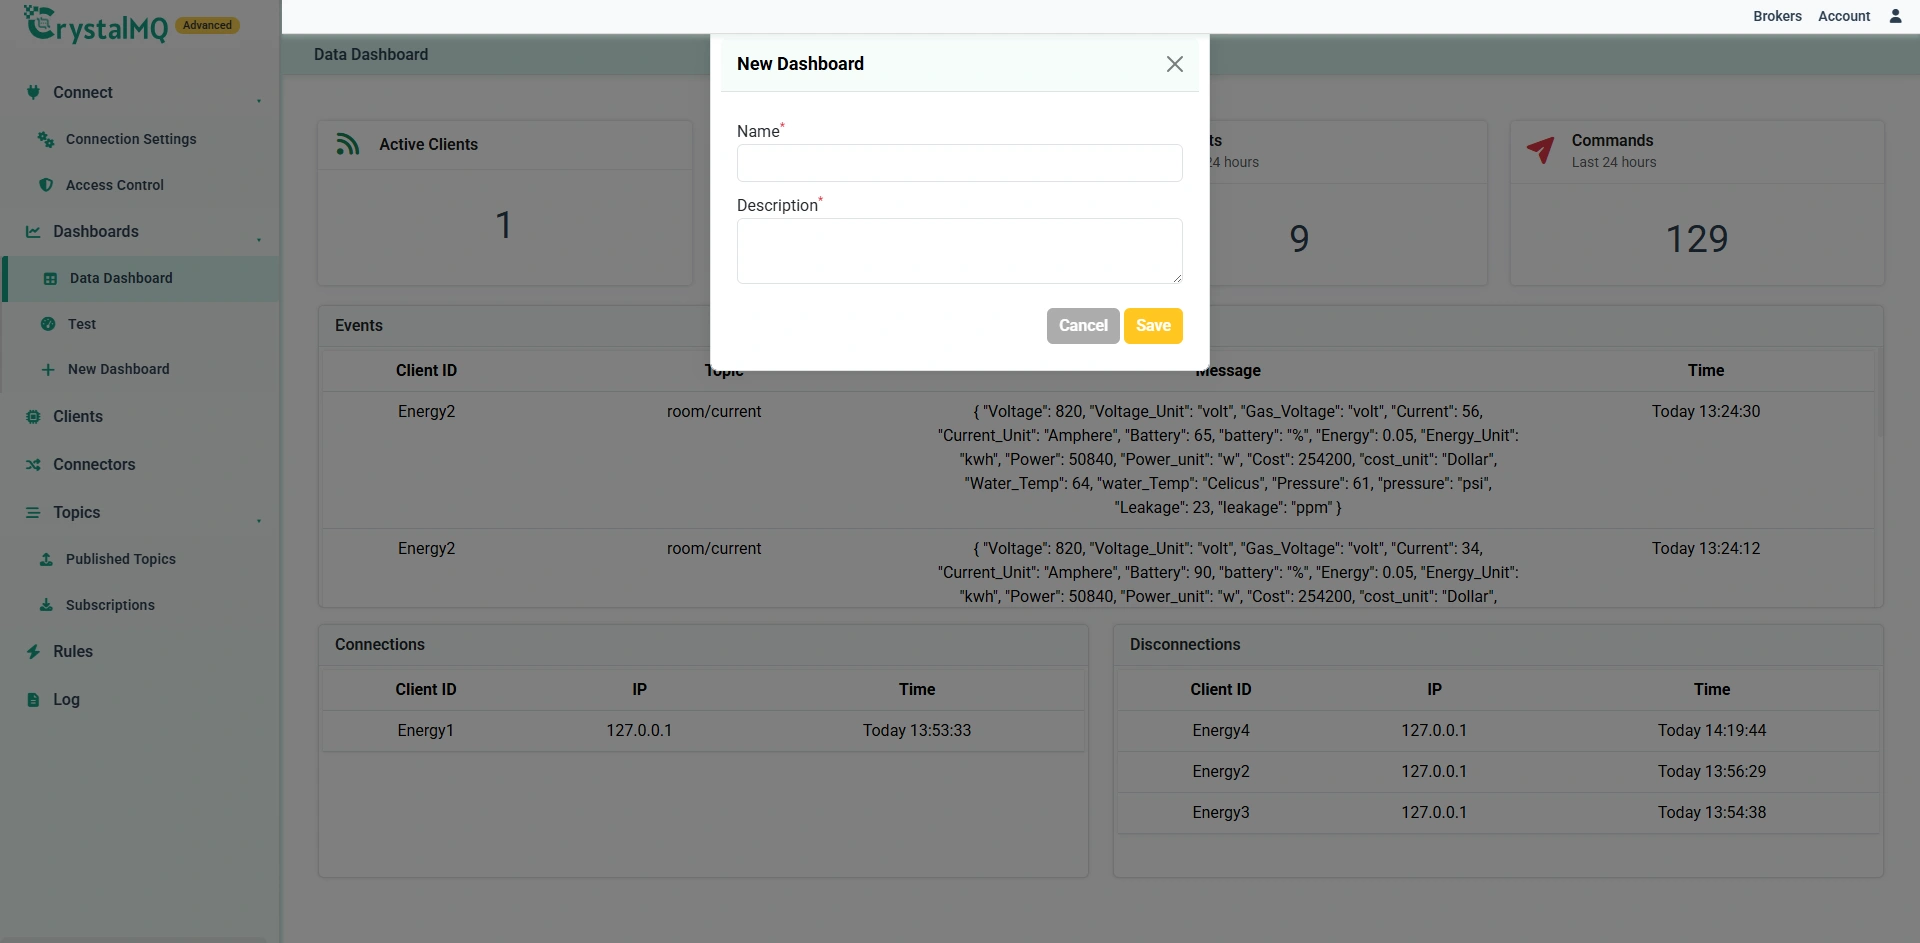The image size is (1920, 943).
Task: Click the Connectors shuffle icon
Action: tap(33, 464)
